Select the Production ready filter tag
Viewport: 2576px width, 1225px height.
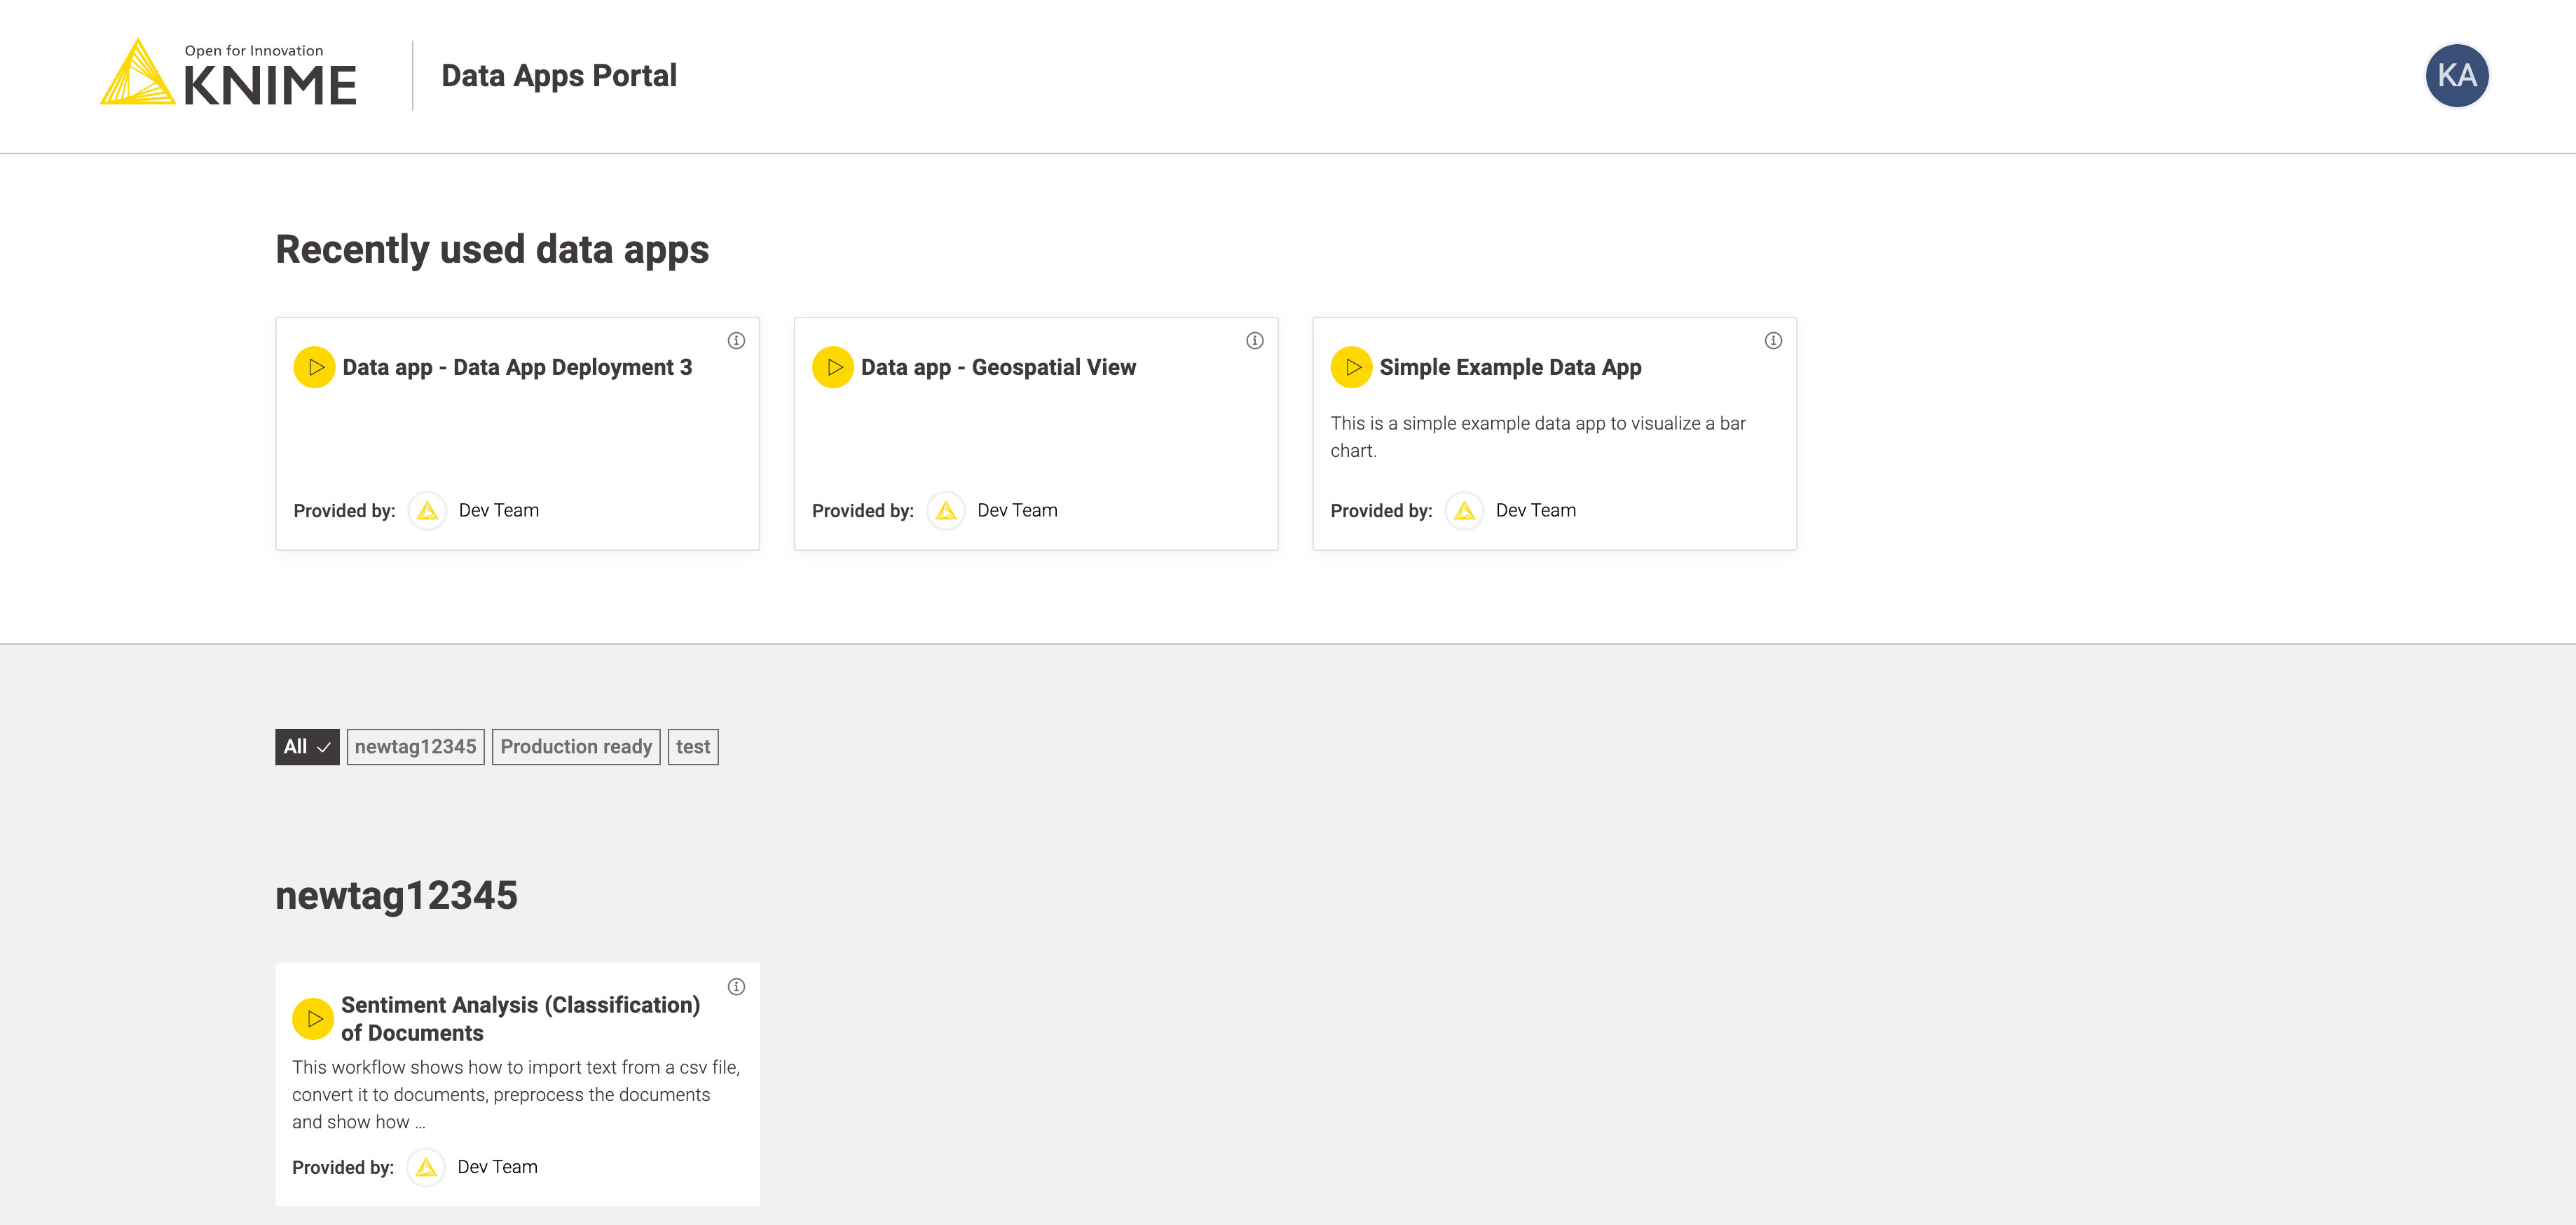[577, 746]
